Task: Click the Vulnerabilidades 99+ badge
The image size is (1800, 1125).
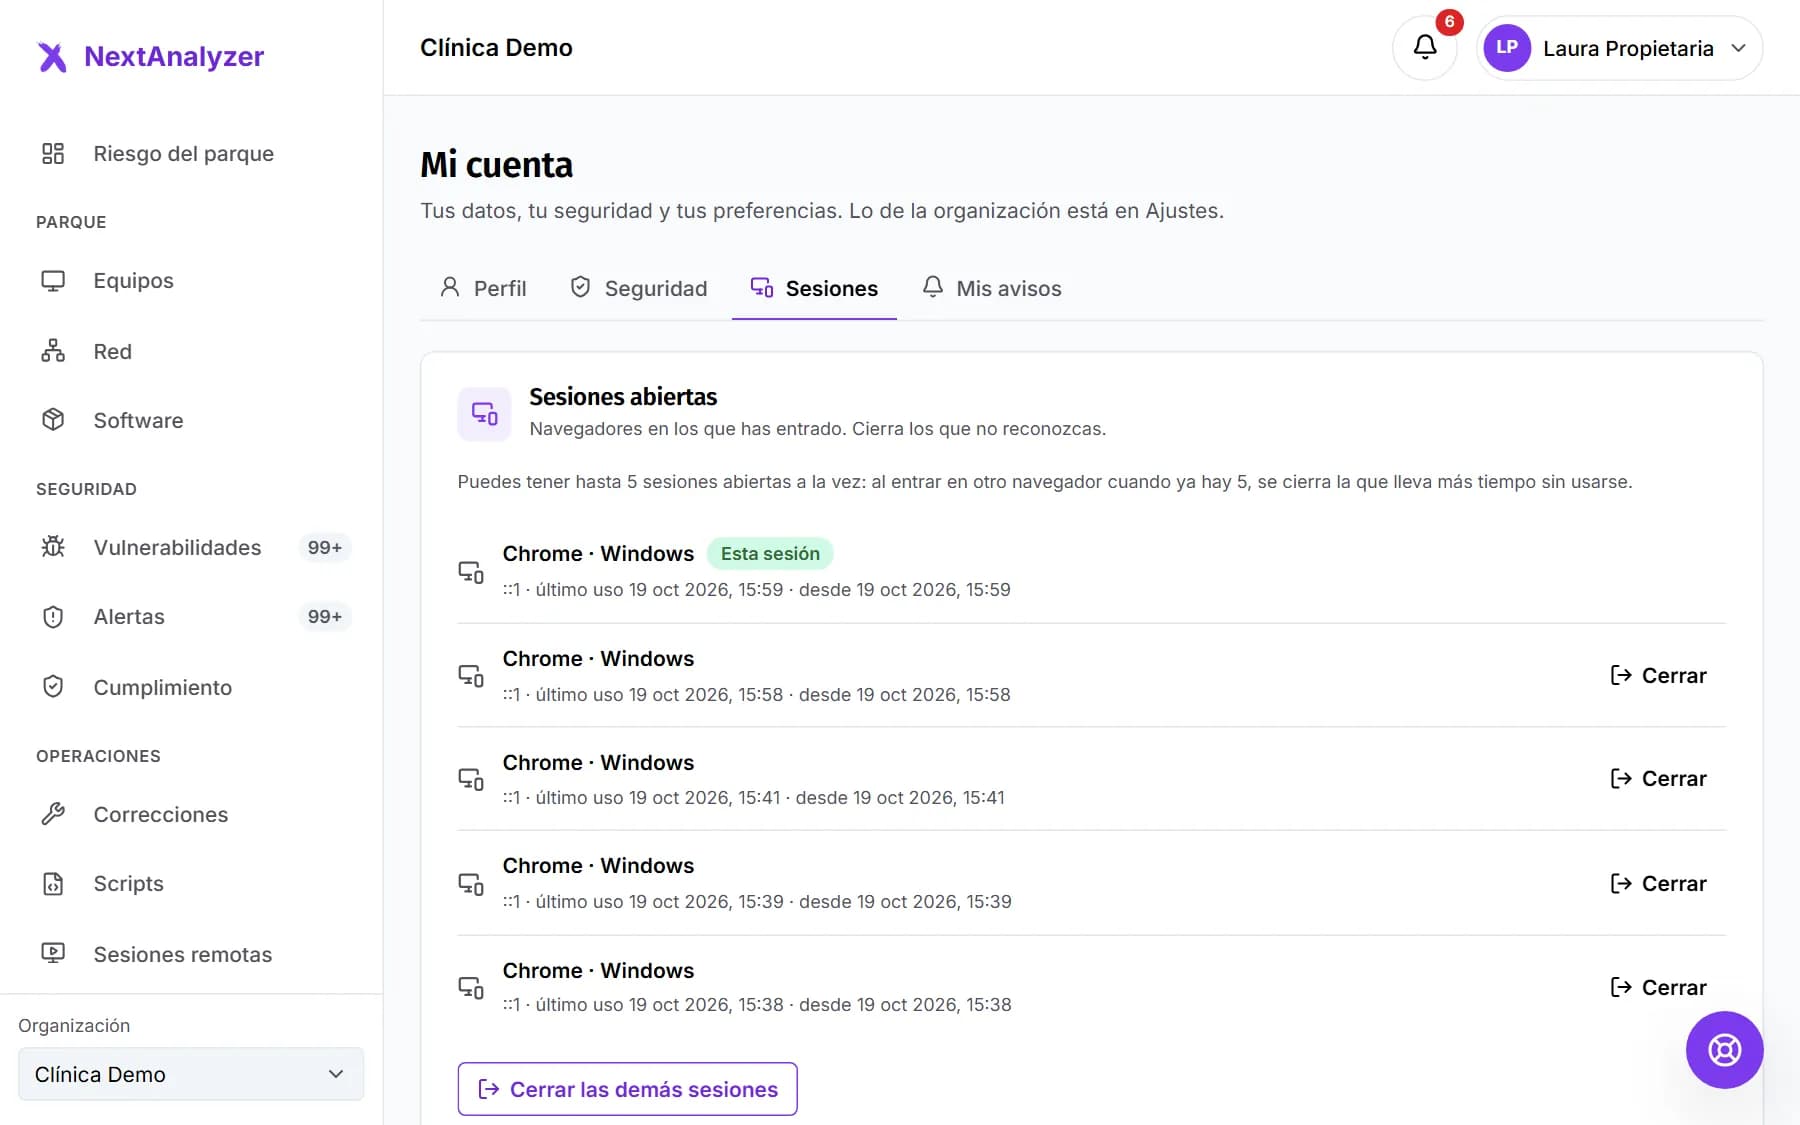Action: pyautogui.click(x=325, y=547)
